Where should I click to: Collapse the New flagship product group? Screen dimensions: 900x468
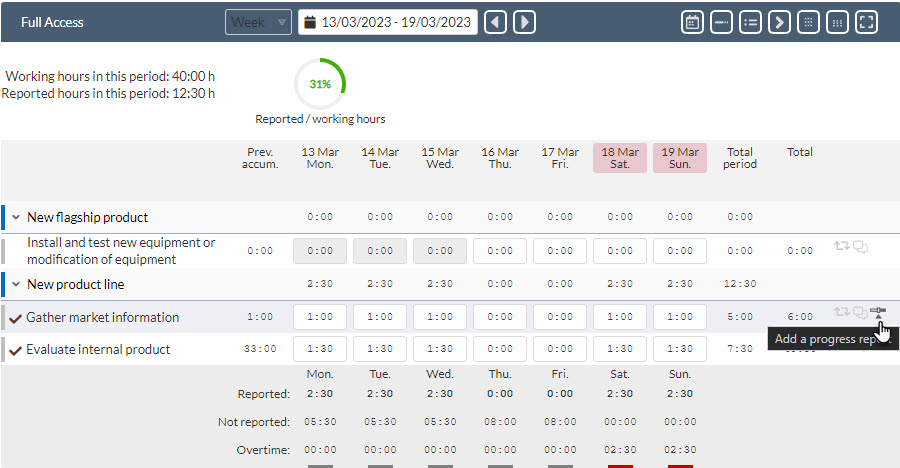click(x=16, y=217)
